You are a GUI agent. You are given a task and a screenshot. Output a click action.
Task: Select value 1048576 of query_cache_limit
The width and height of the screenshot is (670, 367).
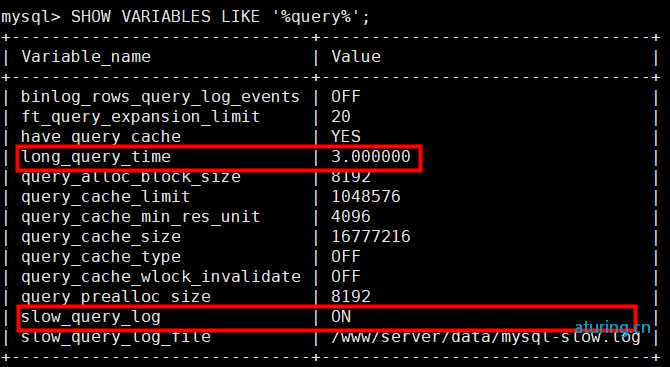point(366,197)
